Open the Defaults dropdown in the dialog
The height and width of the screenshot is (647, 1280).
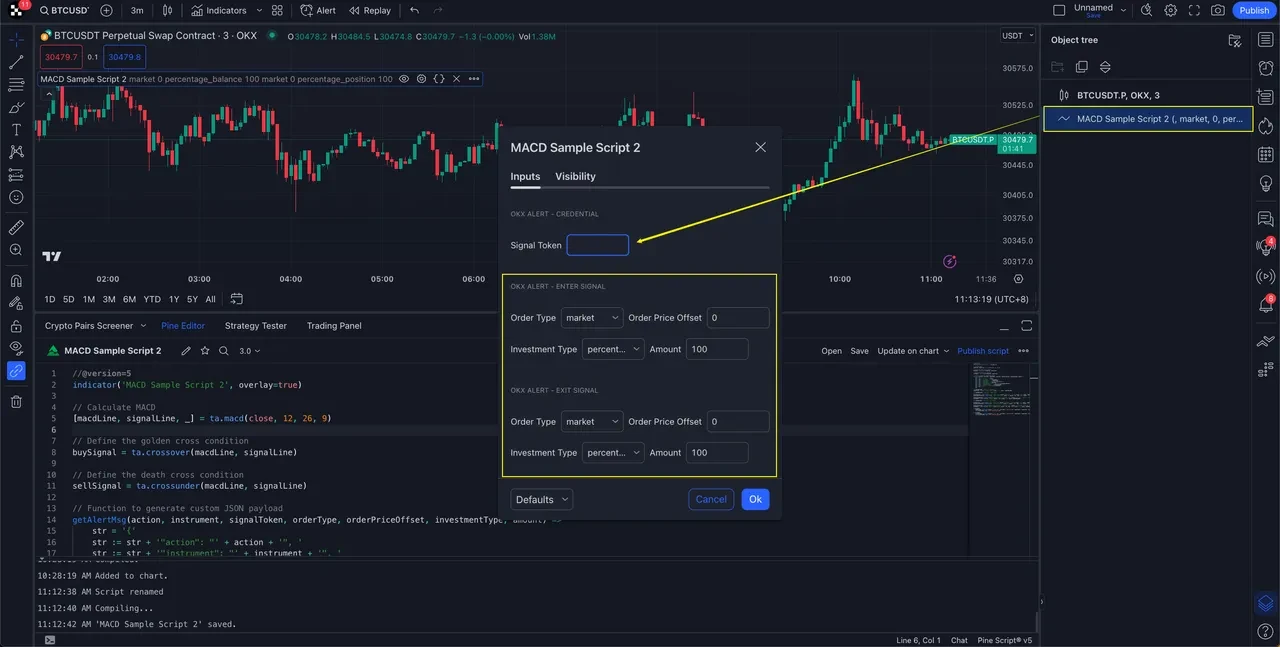click(x=541, y=499)
